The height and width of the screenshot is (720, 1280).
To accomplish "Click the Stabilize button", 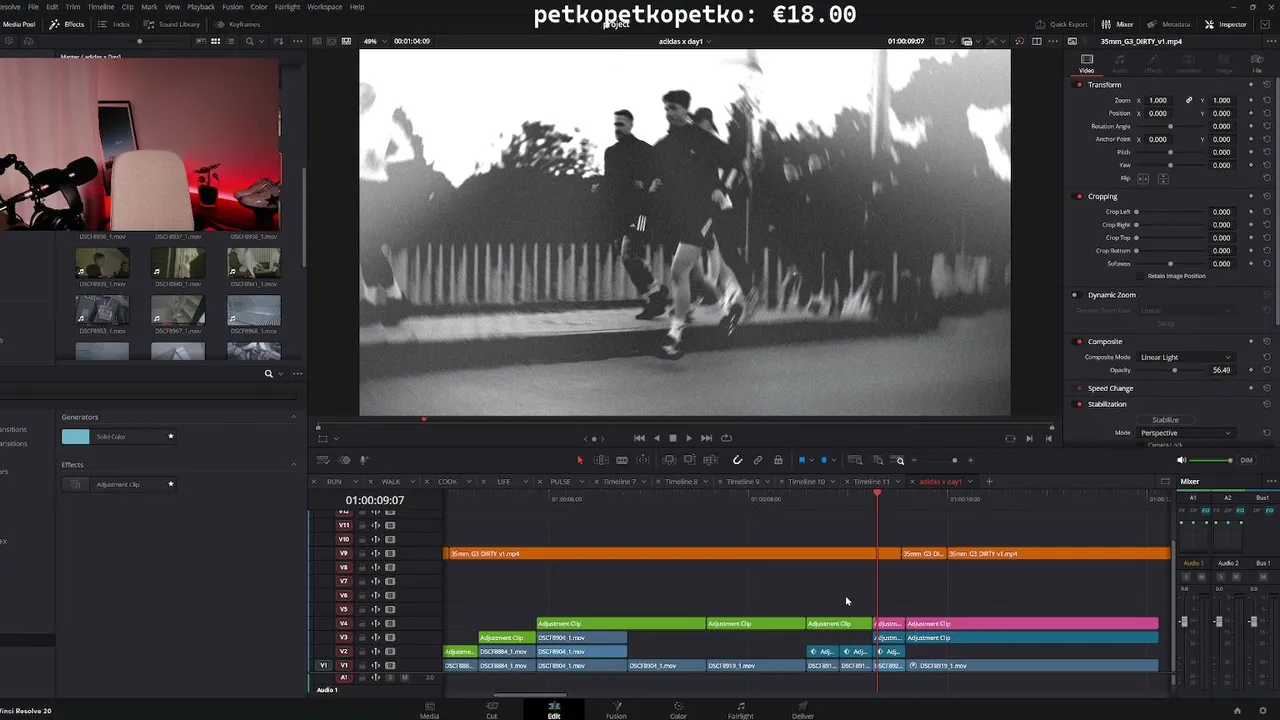I will [1165, 420].
